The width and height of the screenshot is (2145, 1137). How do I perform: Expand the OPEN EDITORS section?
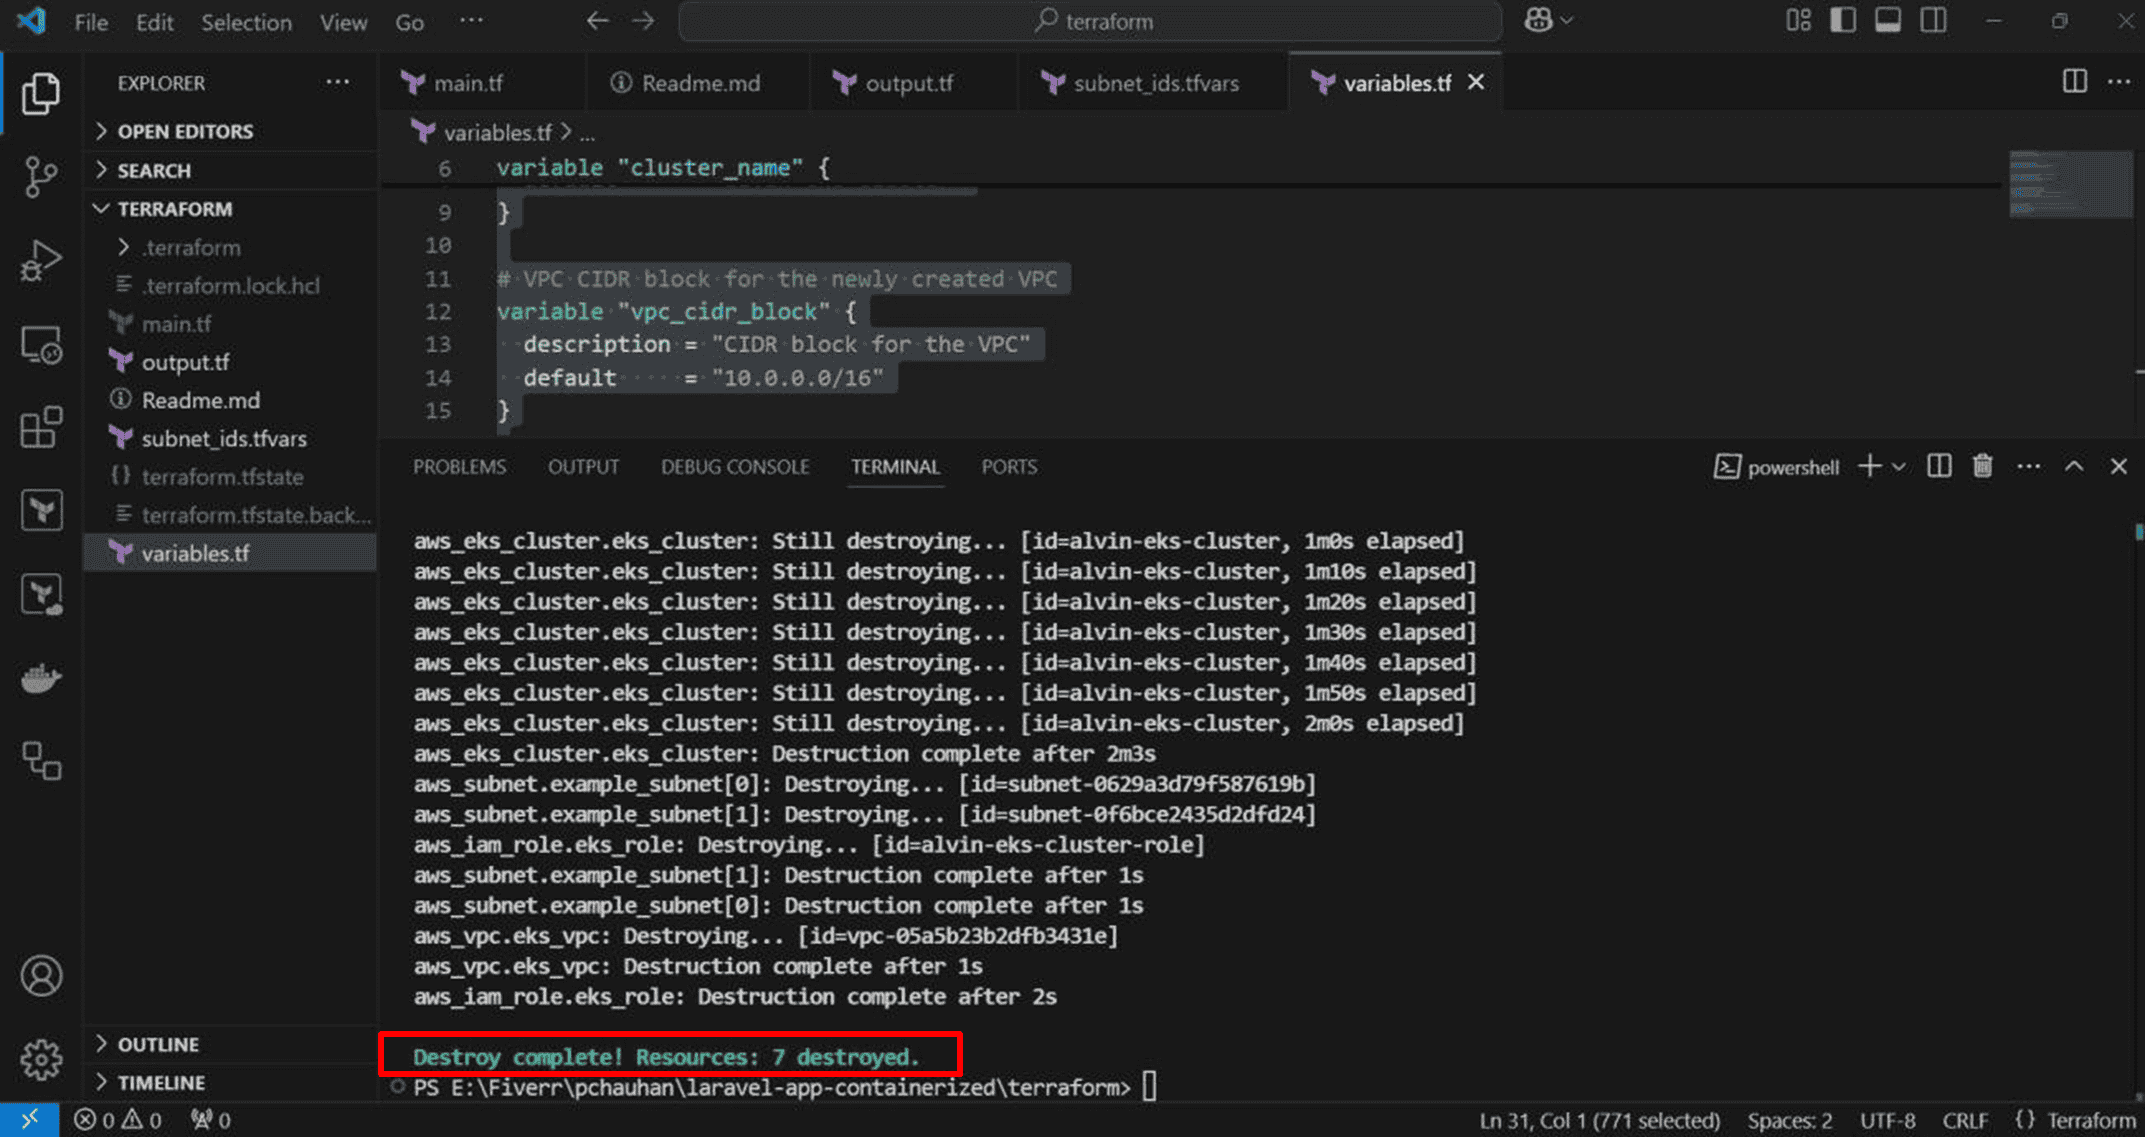click(x=230, y=131)
